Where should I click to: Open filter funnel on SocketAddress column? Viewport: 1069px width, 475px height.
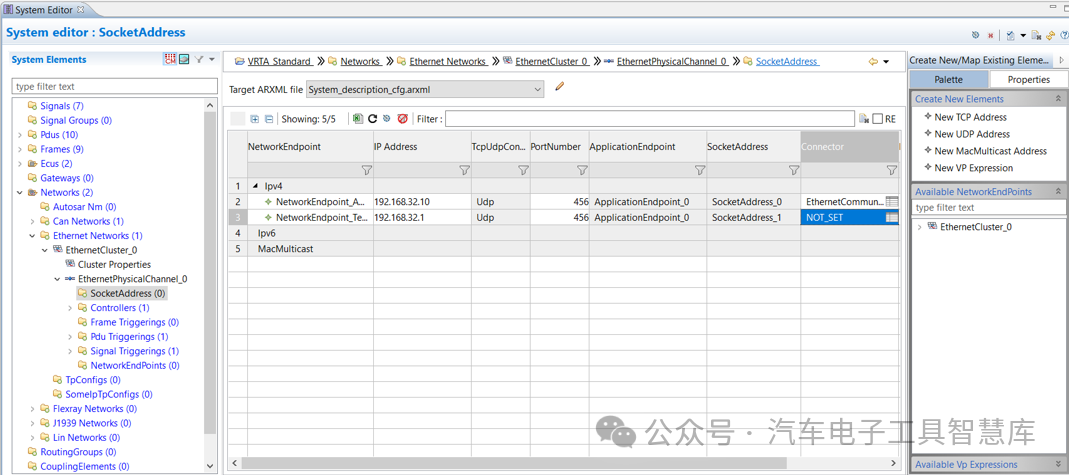pos(794,170)
